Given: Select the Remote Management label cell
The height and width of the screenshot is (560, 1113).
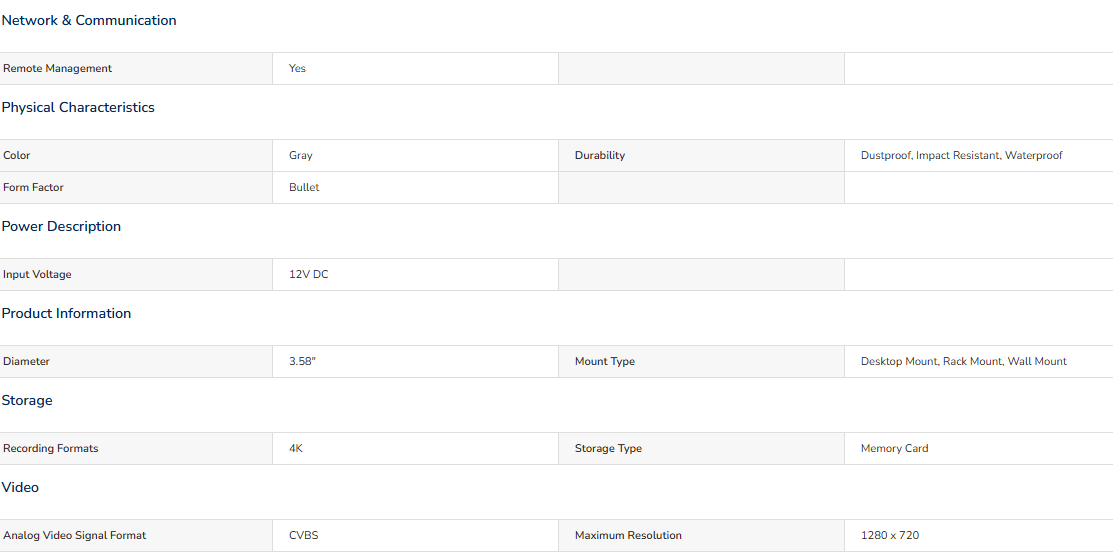Looking at the screenshot, I should pos(136,69).
